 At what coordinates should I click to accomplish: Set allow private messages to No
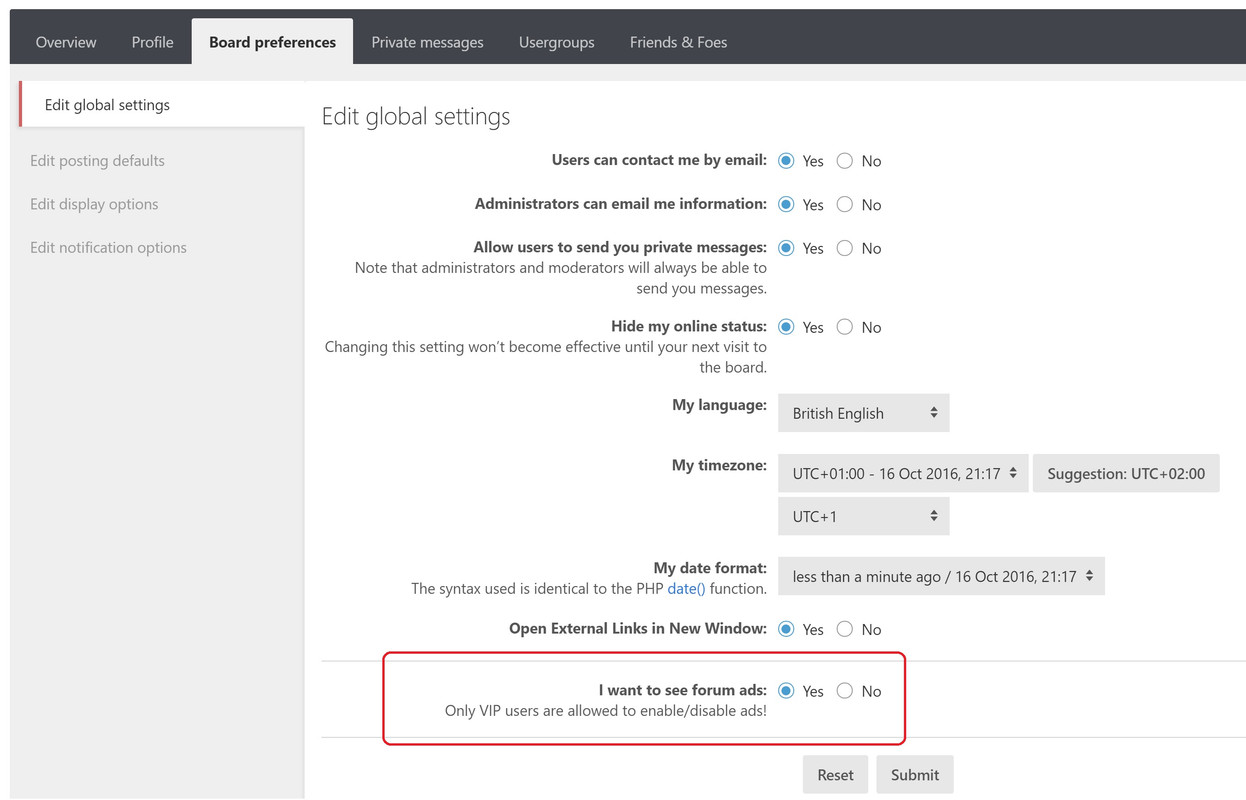point(845,248)
